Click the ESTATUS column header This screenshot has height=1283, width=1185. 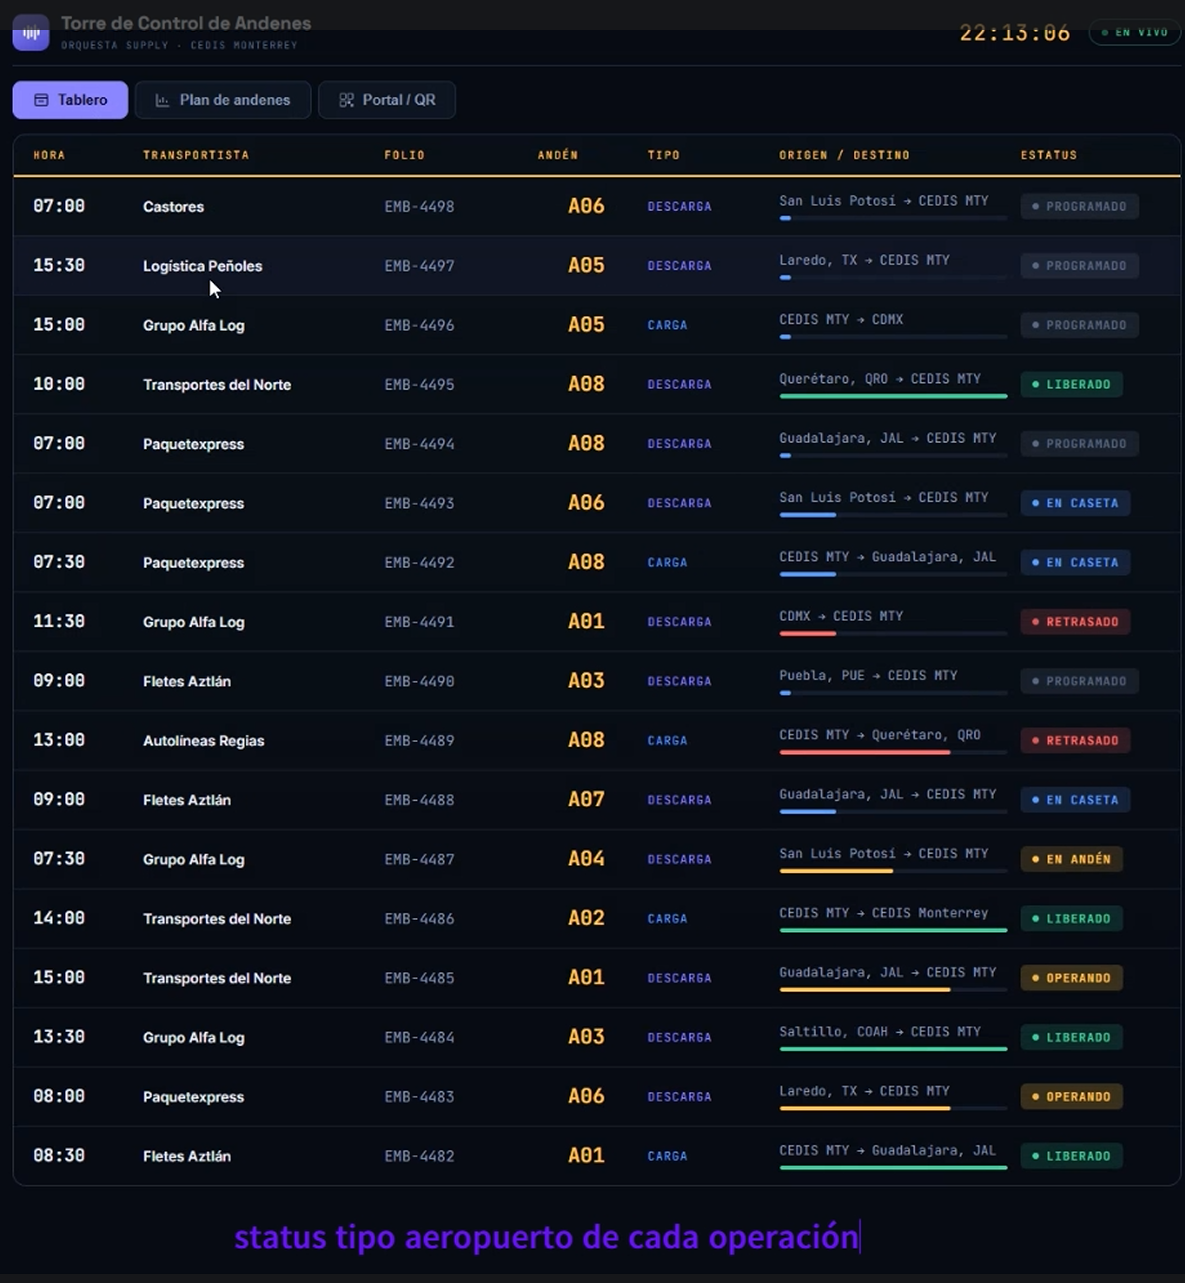tap(1049, 155)
